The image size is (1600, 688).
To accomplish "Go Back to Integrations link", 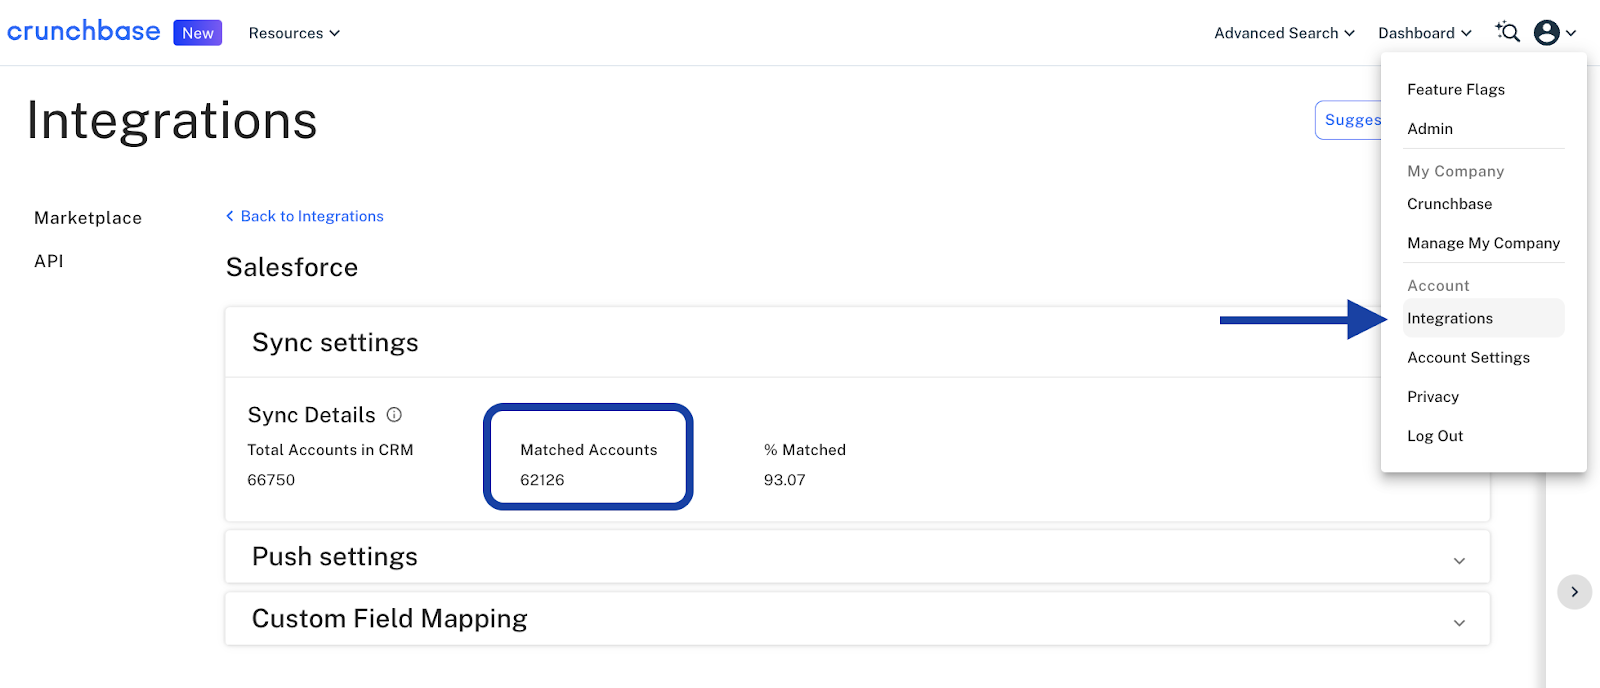I will click(x=305, y=216).
